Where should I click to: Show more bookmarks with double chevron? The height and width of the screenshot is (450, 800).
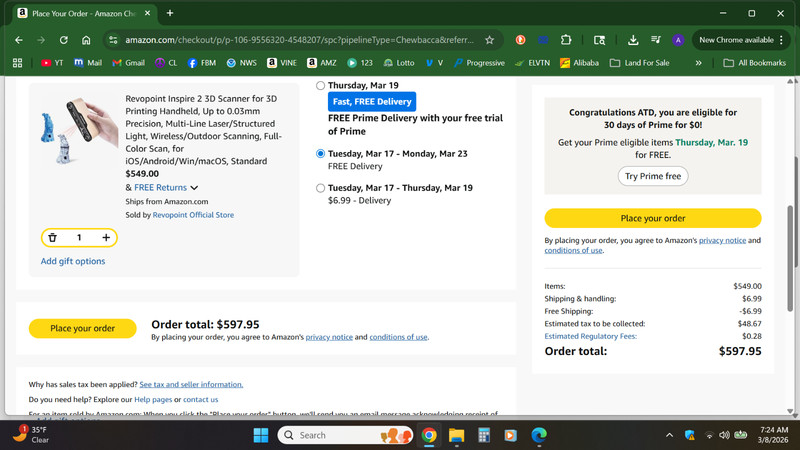coord(698,63)
